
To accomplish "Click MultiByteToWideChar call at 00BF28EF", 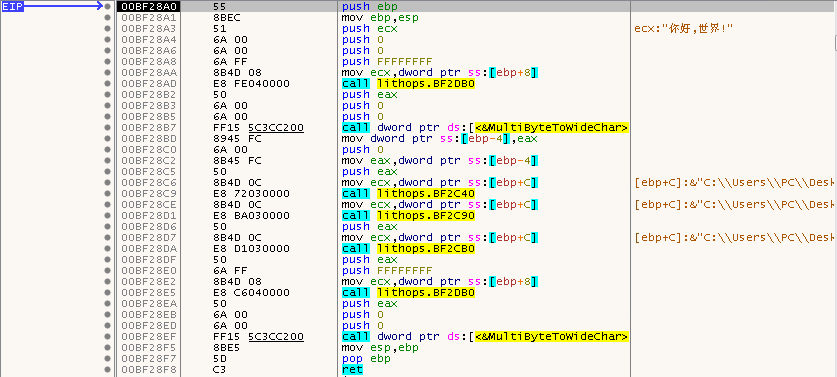I will [x=485, y=336].
